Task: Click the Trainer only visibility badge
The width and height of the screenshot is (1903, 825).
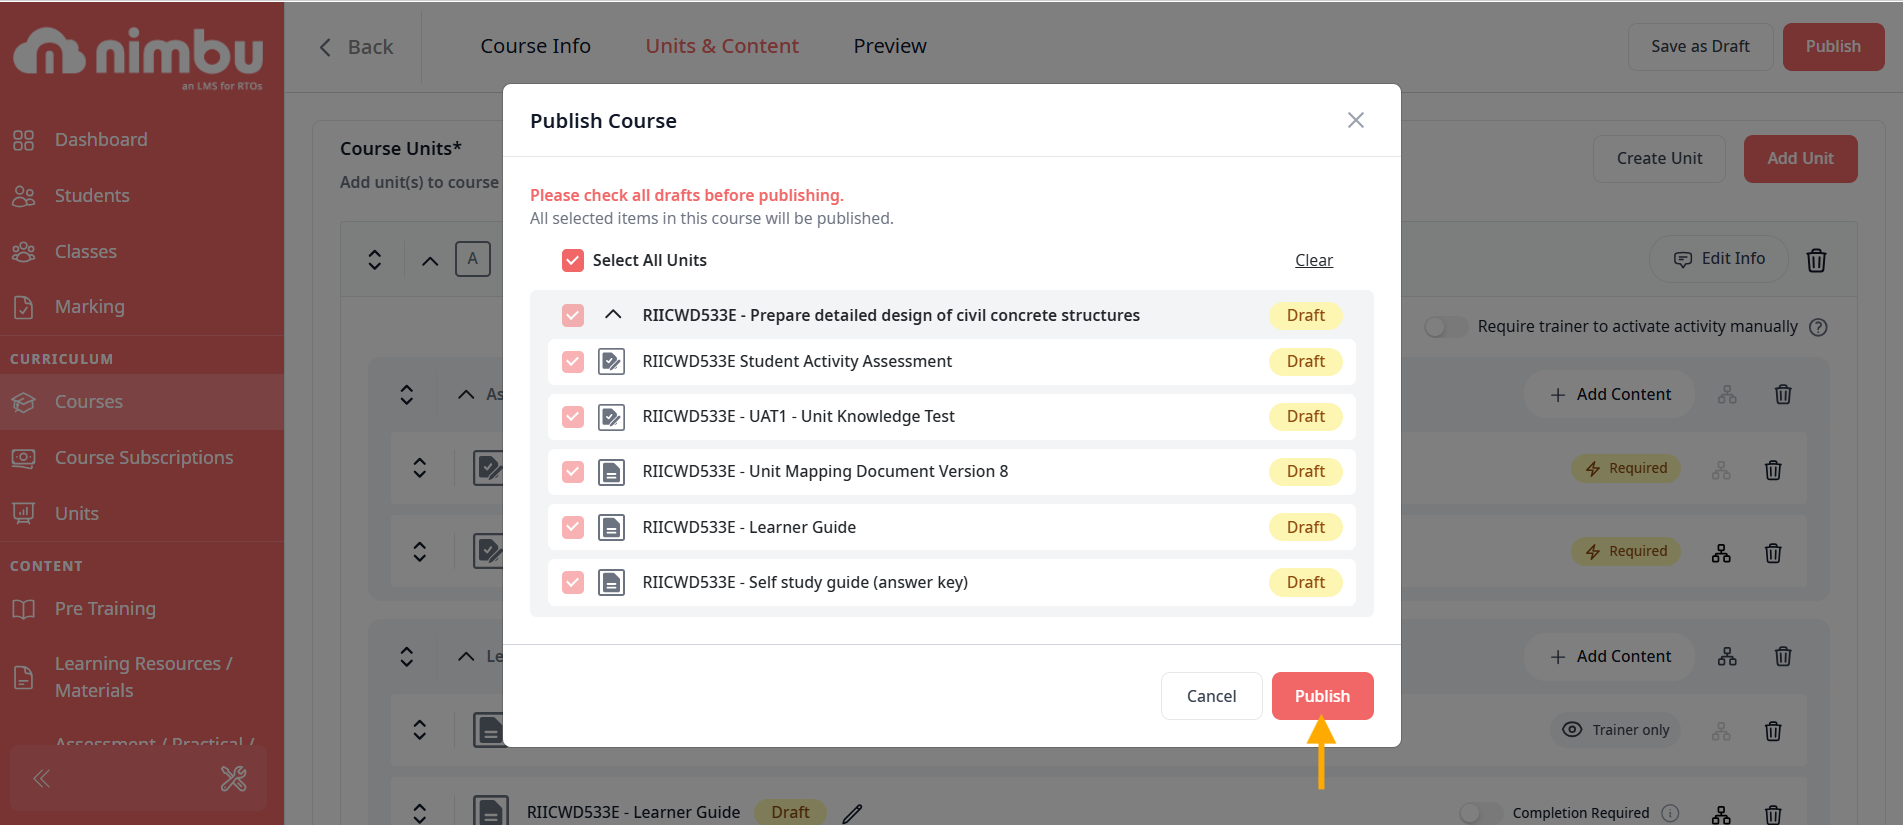Action: (1616, 730)
